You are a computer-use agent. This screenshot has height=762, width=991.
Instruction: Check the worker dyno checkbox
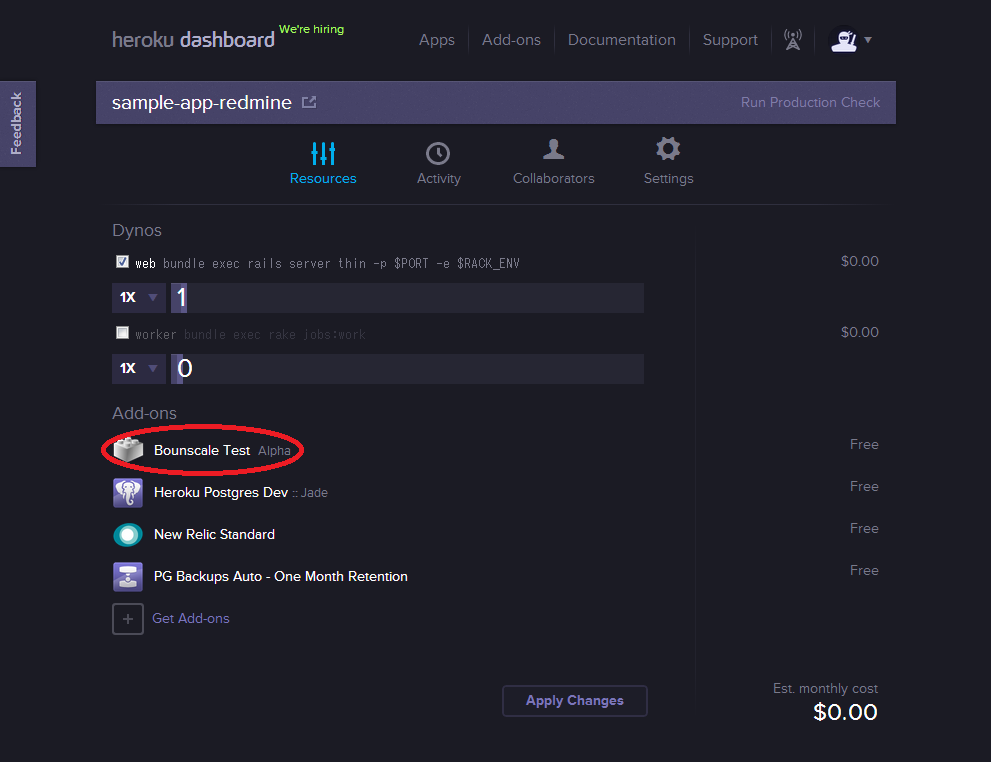point(123,332)
